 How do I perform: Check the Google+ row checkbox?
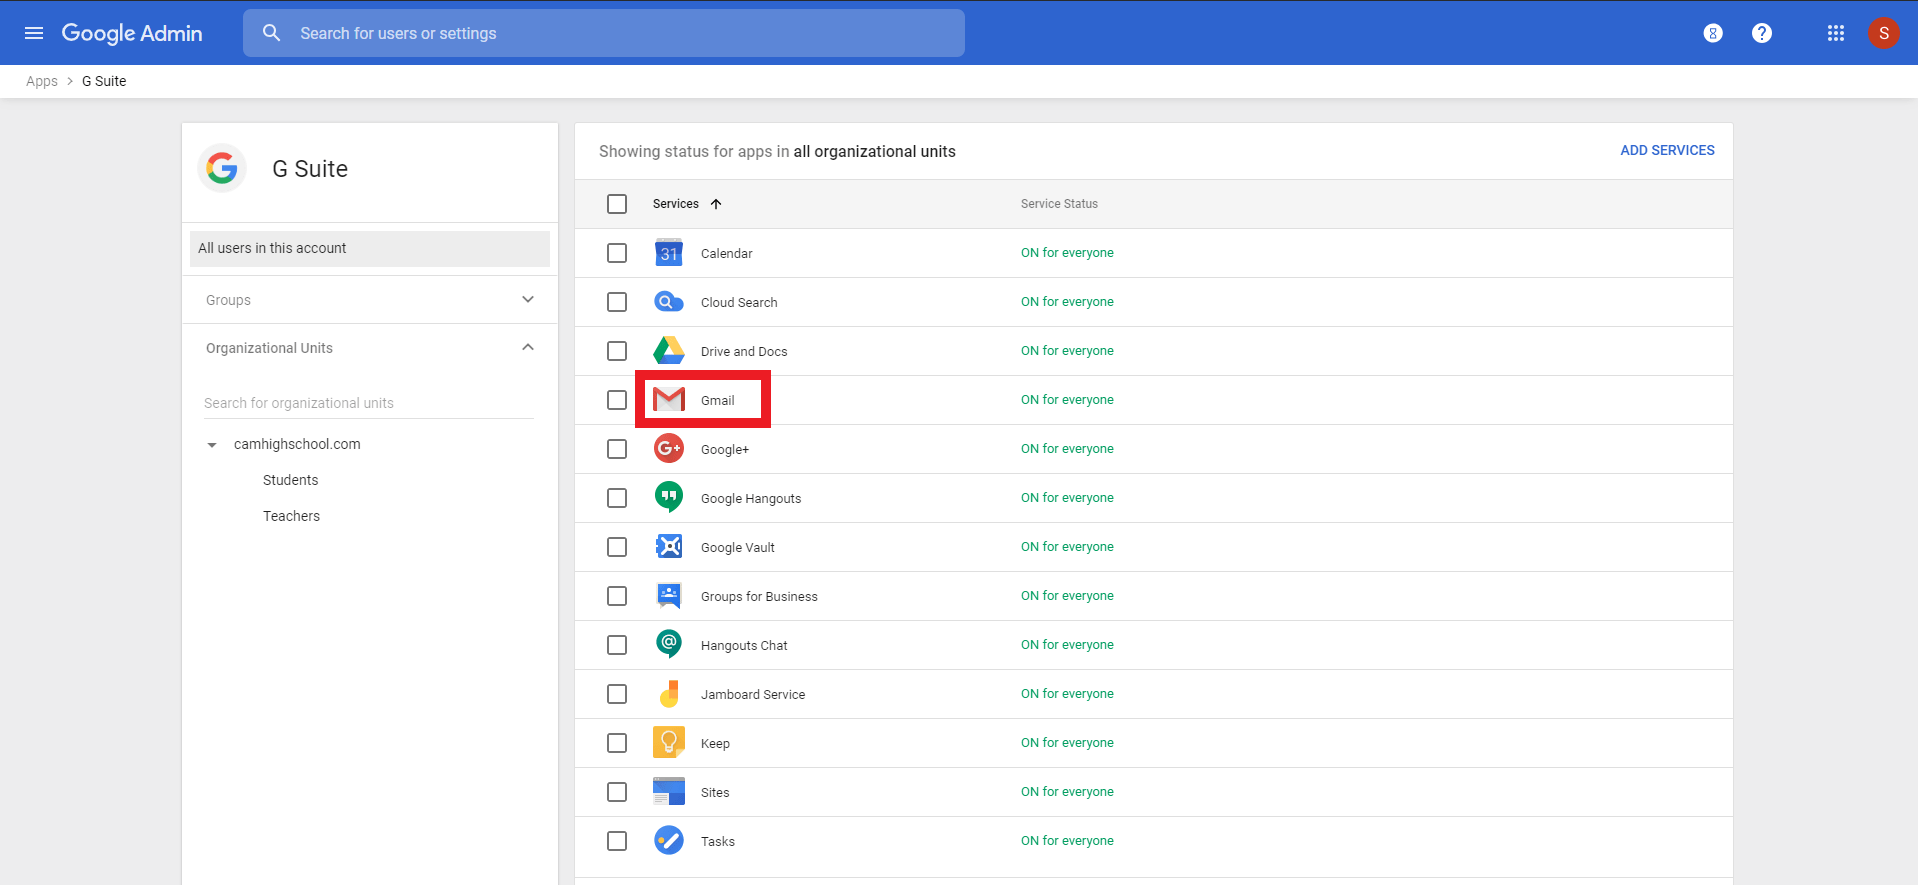point(617,449)
